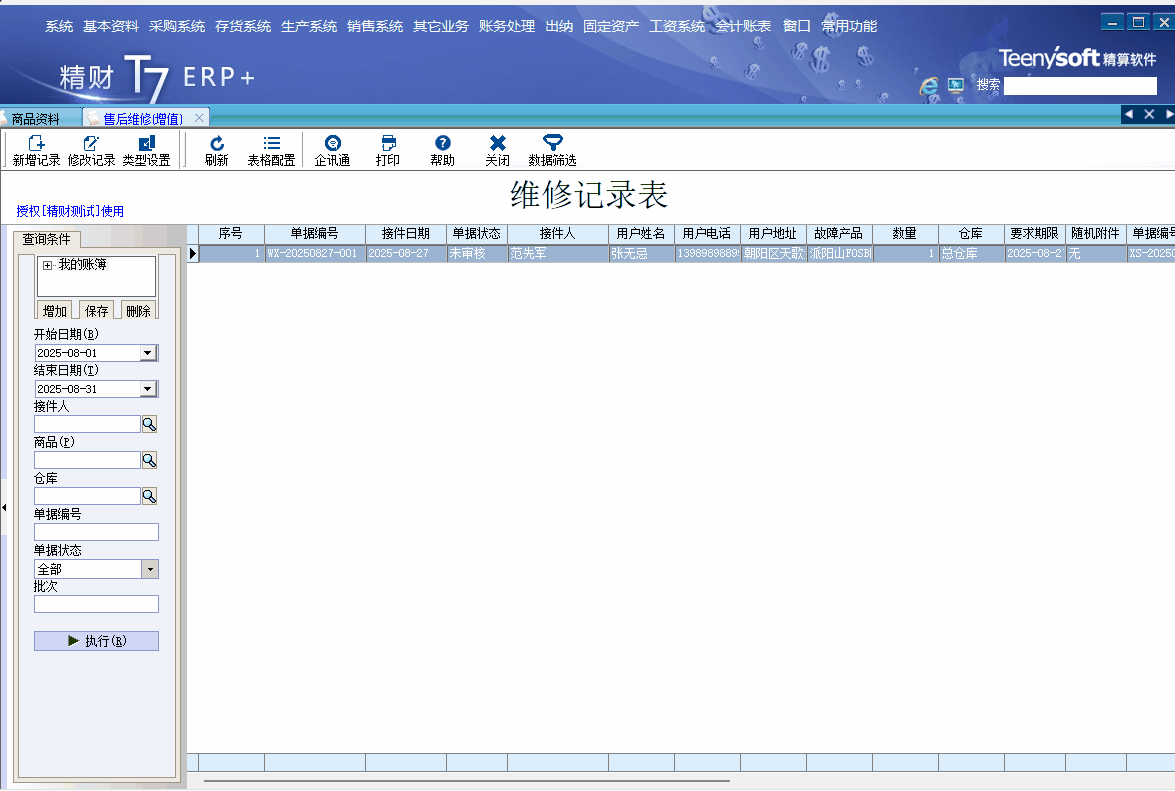Click the 新增记录 (add record) toolbar icon
This screenshot has height=791, width=1175.
coord(36,144)
